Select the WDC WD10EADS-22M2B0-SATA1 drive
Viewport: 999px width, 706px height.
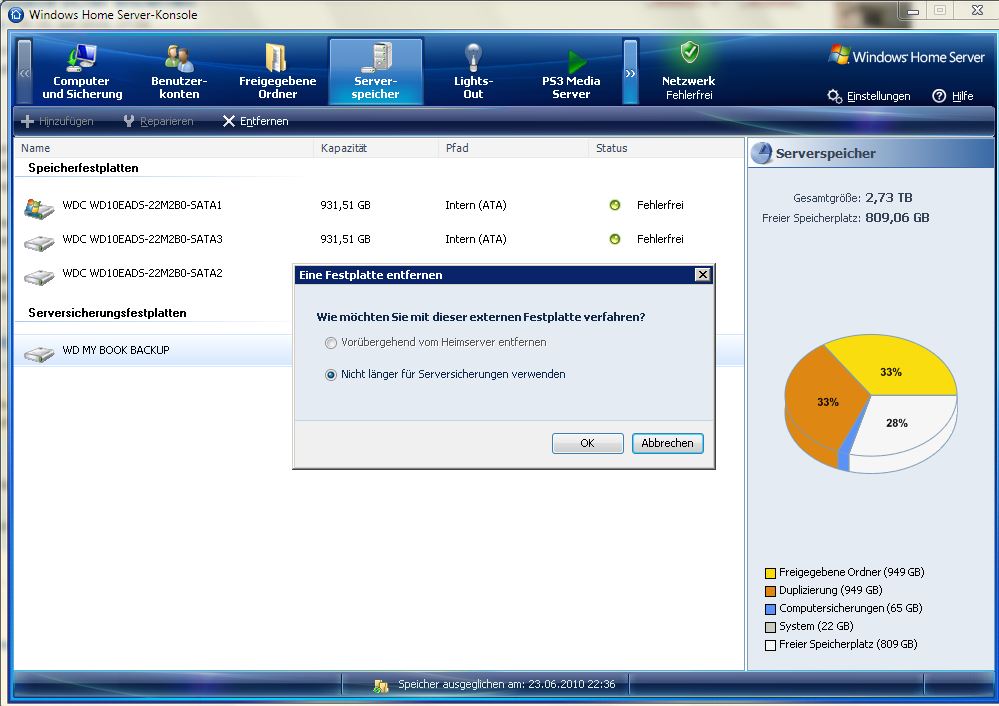(x=378, y=205)
